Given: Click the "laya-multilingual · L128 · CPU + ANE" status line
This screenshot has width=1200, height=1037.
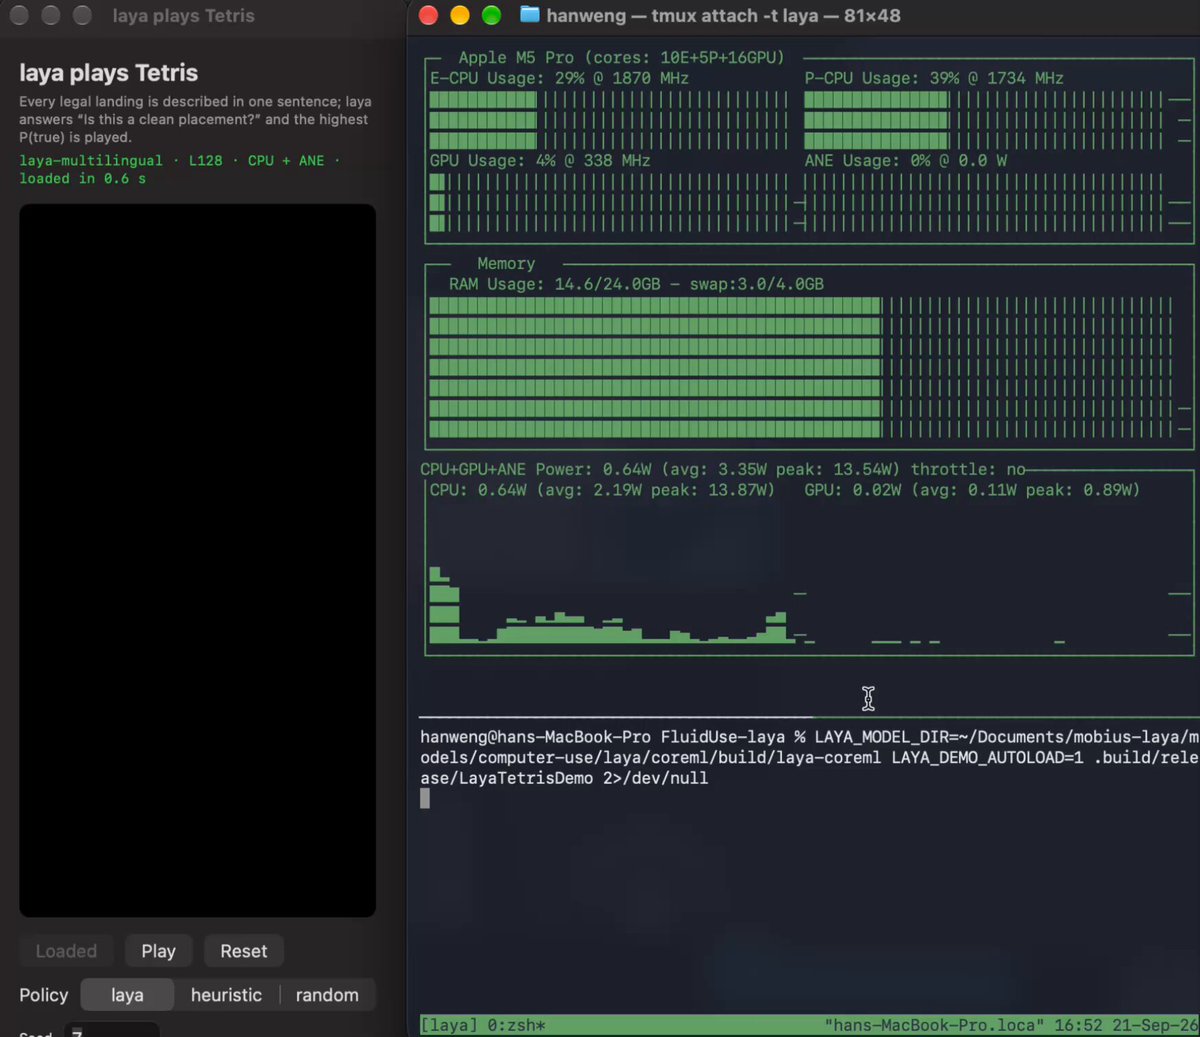Looking at the screenshot, I should [180, 160].
